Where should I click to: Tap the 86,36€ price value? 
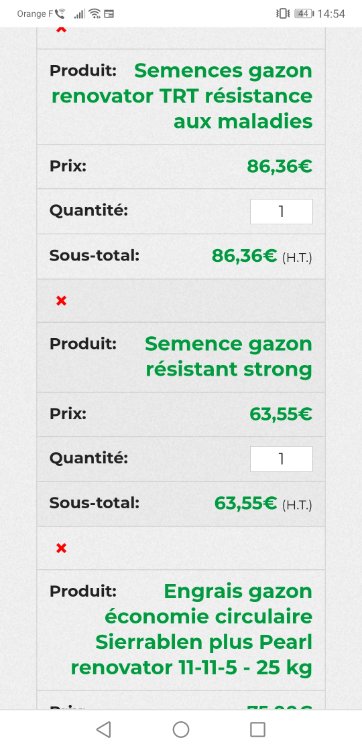[279, 166]
